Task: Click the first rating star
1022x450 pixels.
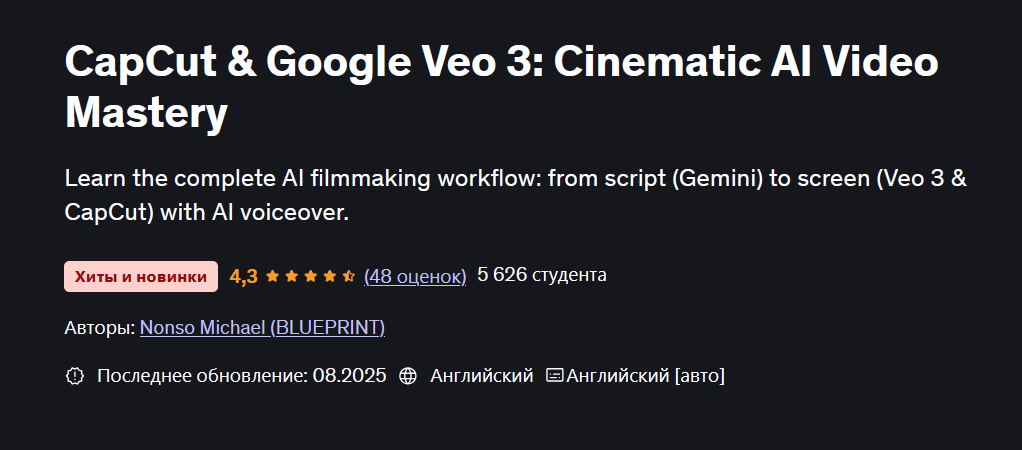Action: tap(272, 276)
